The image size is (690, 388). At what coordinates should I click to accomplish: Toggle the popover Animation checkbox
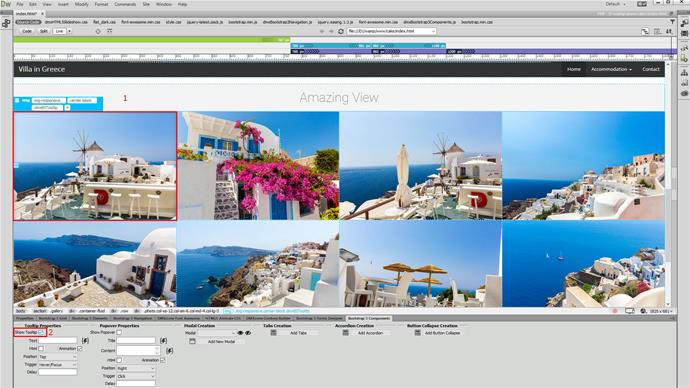[x=163, y=360]
